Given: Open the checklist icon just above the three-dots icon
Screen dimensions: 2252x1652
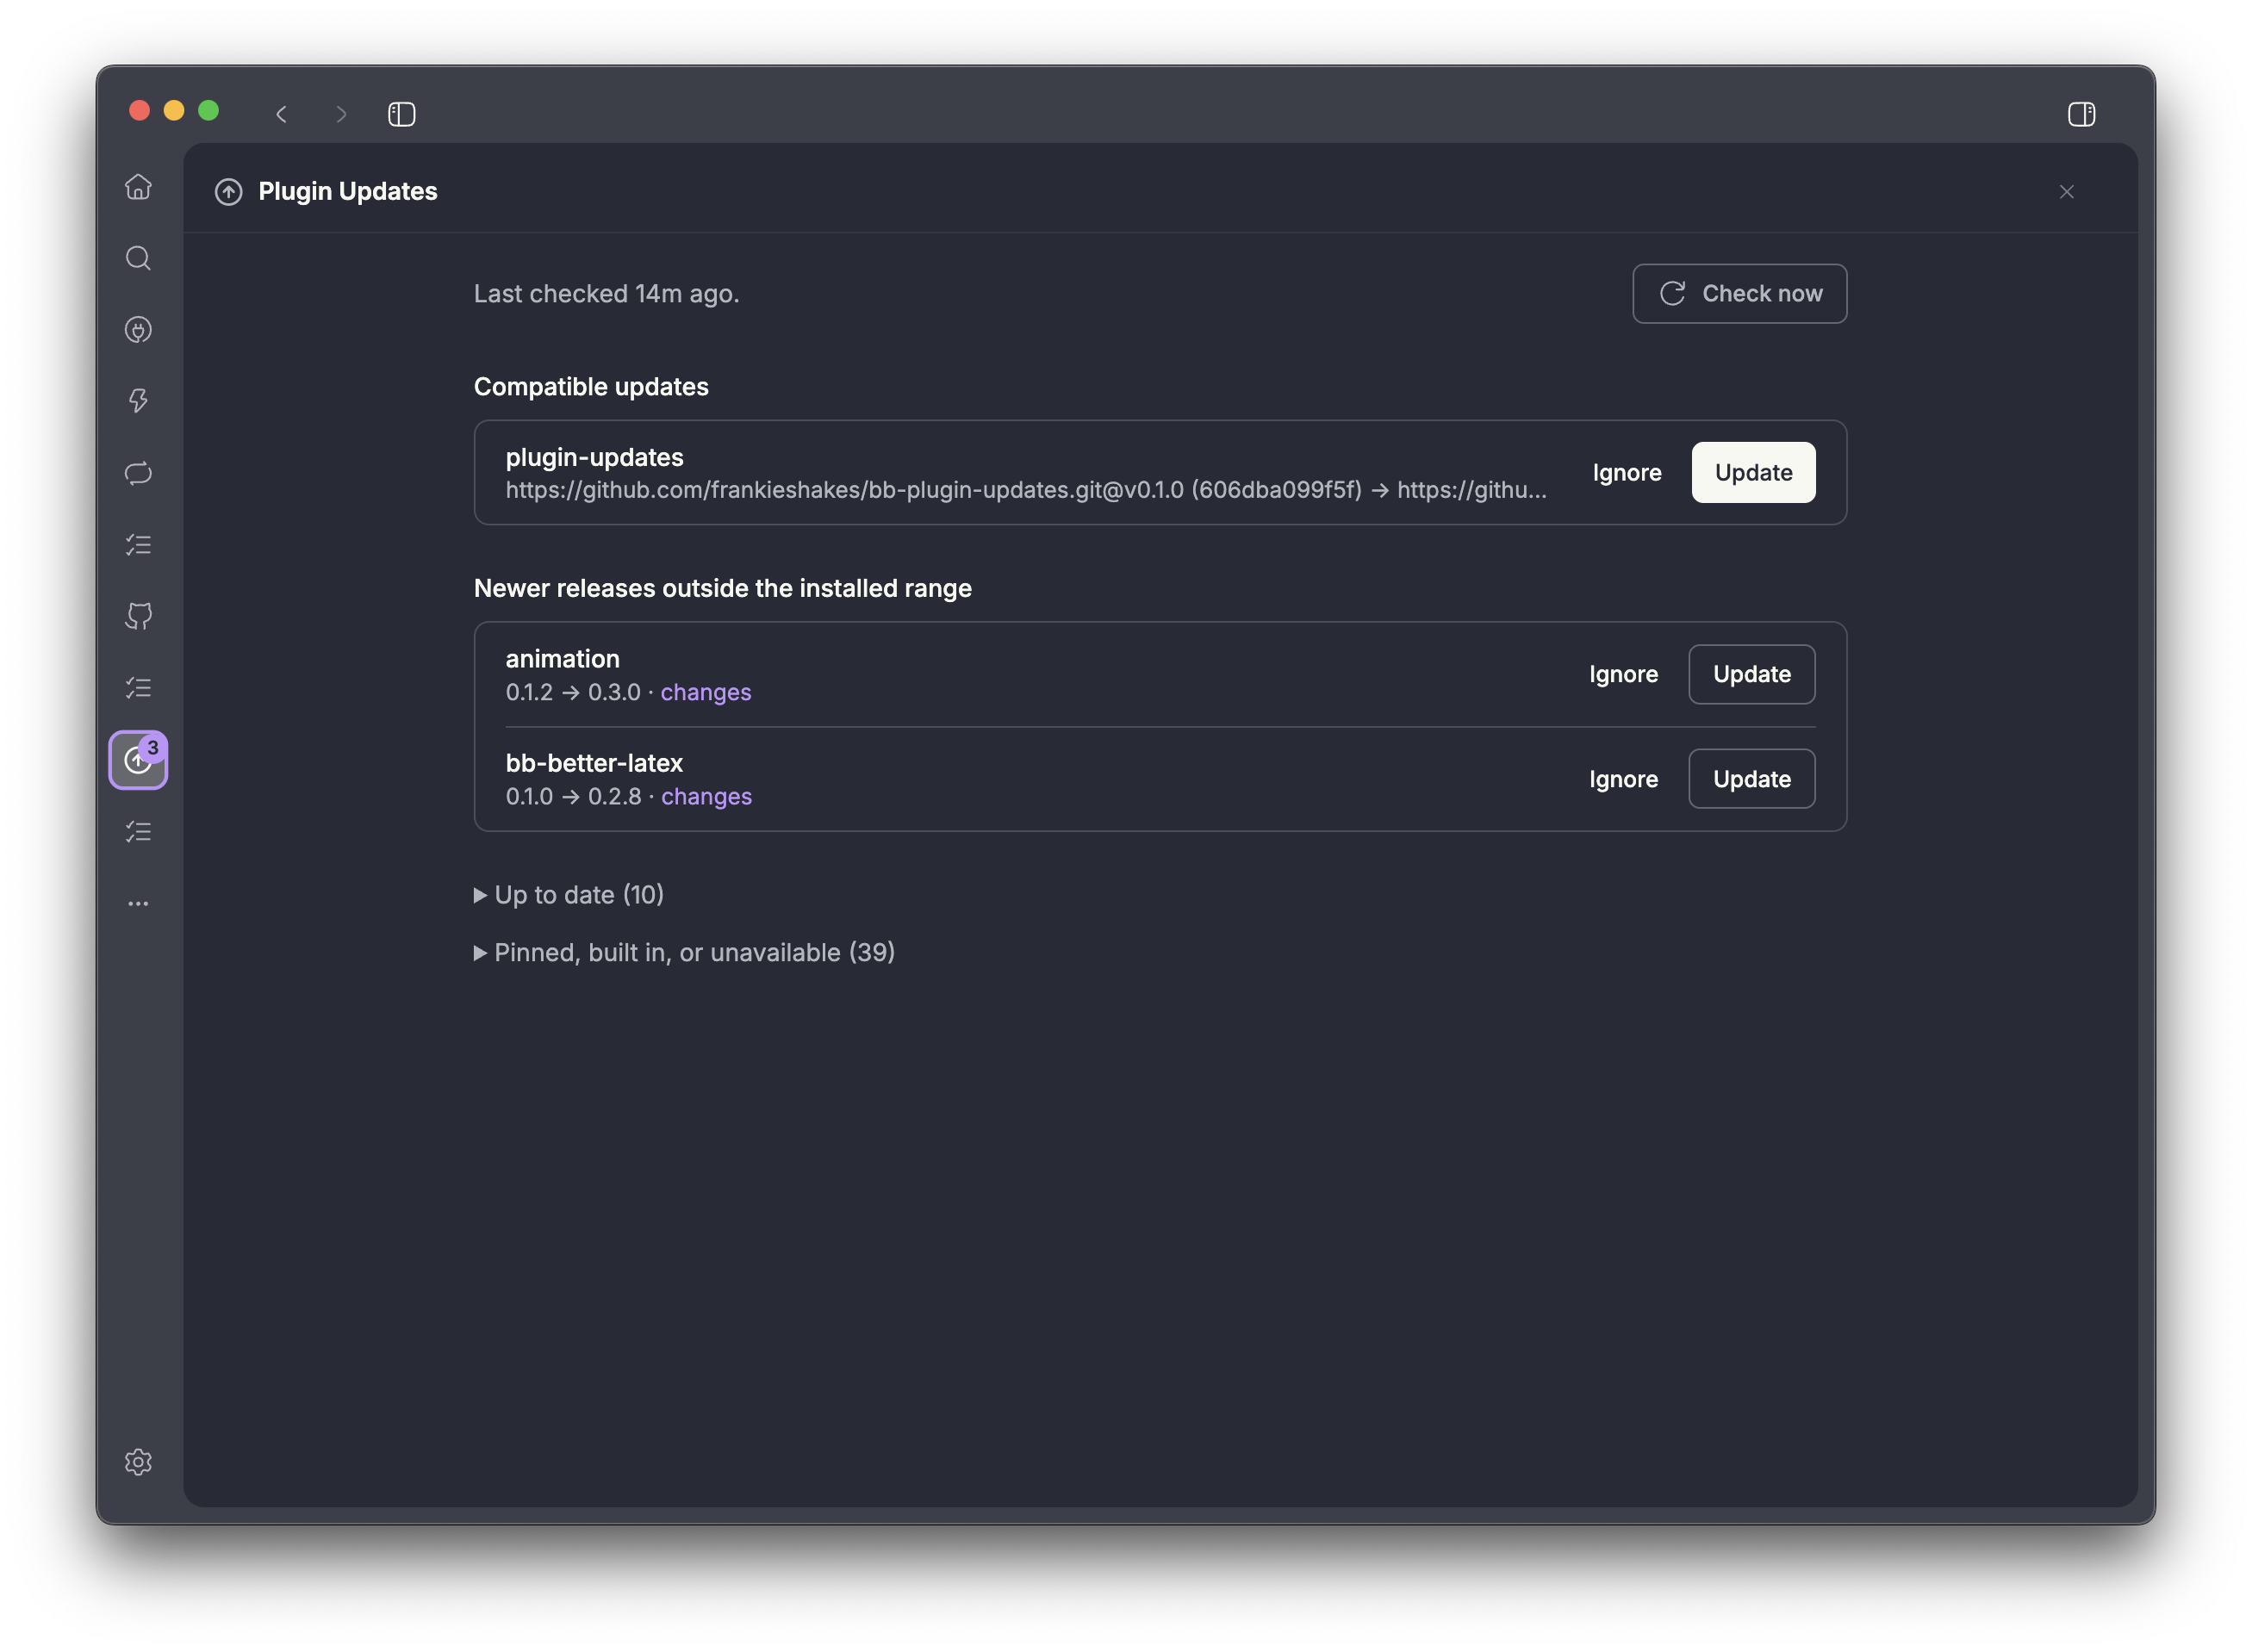Looking at the screenshot, I should click(138, 832).
